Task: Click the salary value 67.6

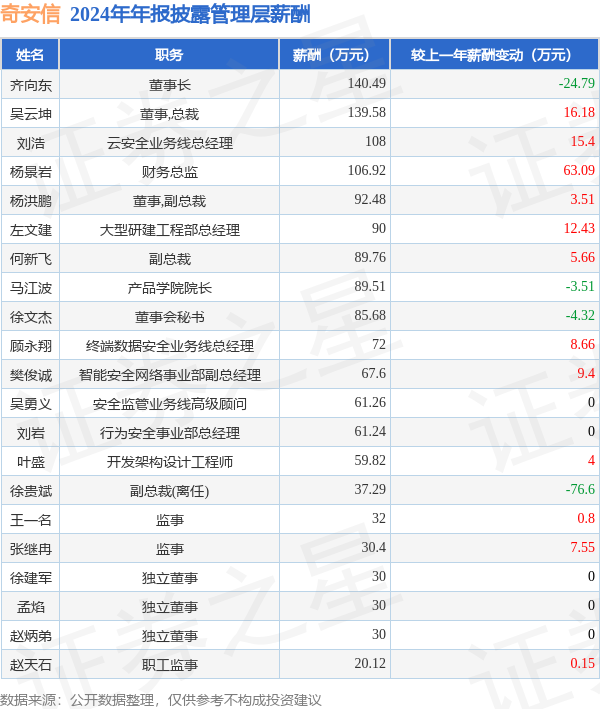Action: click(x=373, y=373)
